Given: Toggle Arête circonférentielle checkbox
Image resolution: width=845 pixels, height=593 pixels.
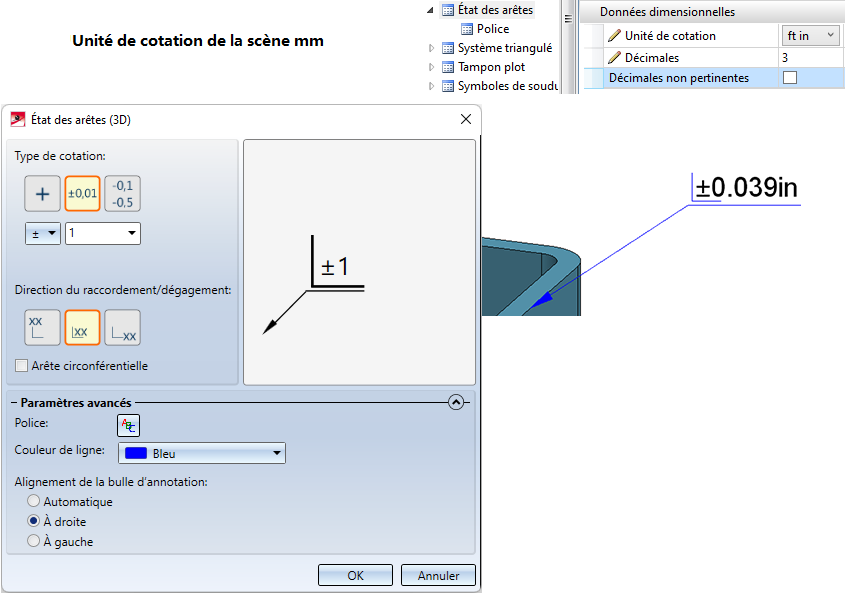Looking at the screenshot, I should (22, 366).
